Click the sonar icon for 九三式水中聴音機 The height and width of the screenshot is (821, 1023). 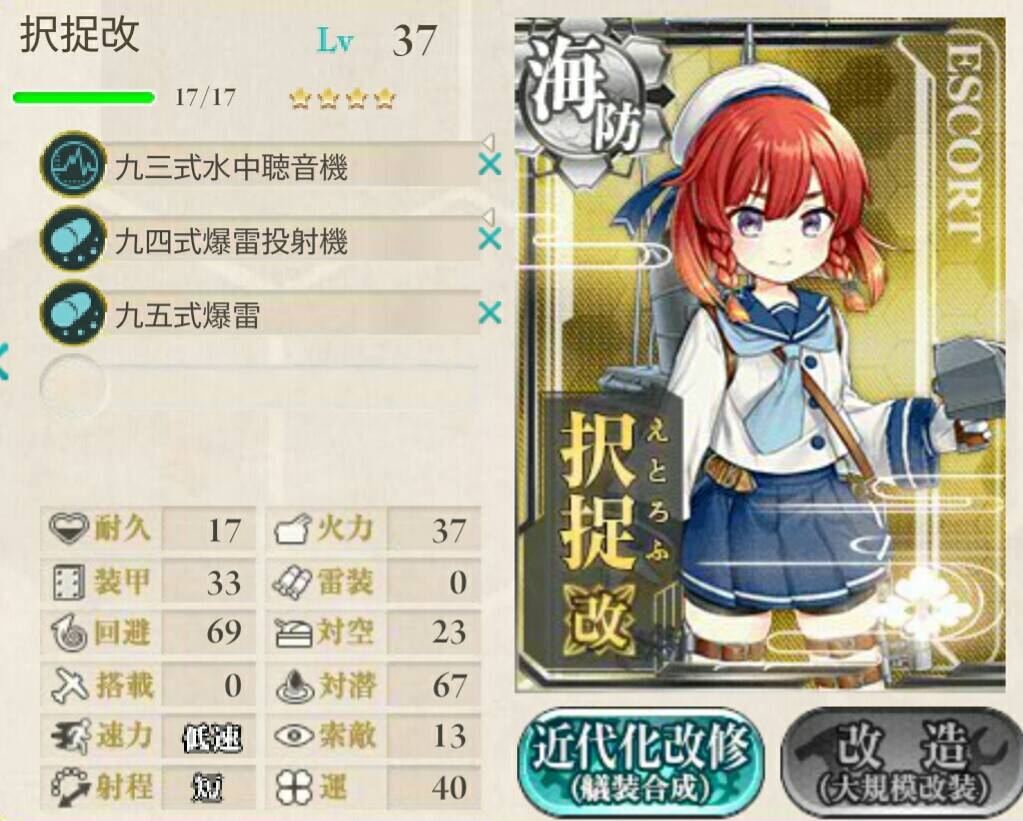pyautogui.click(x=73, y=164)
